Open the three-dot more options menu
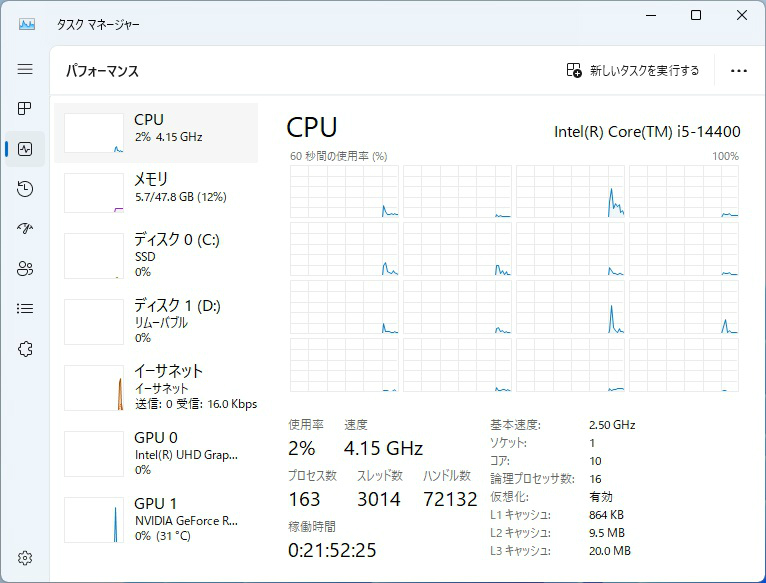This screenshot has height=583, width=766. point(739,71)
